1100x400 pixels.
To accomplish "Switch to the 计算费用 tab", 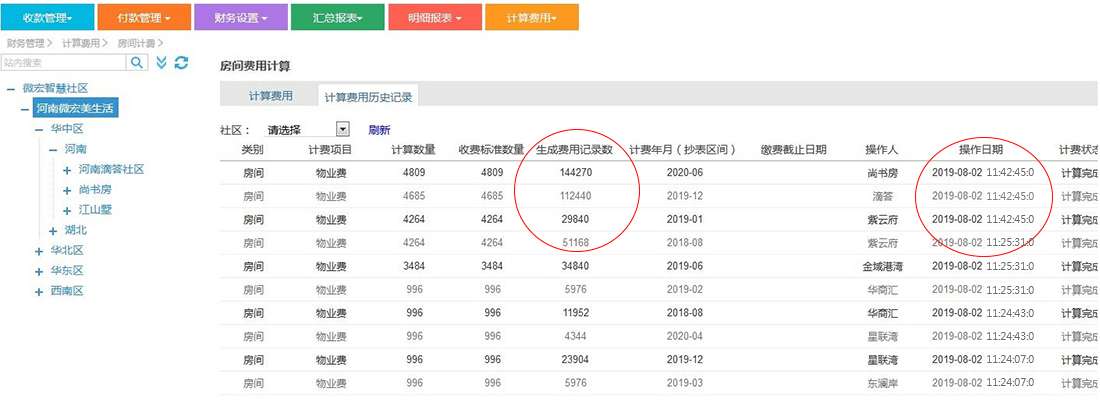I will click(270, 96).
